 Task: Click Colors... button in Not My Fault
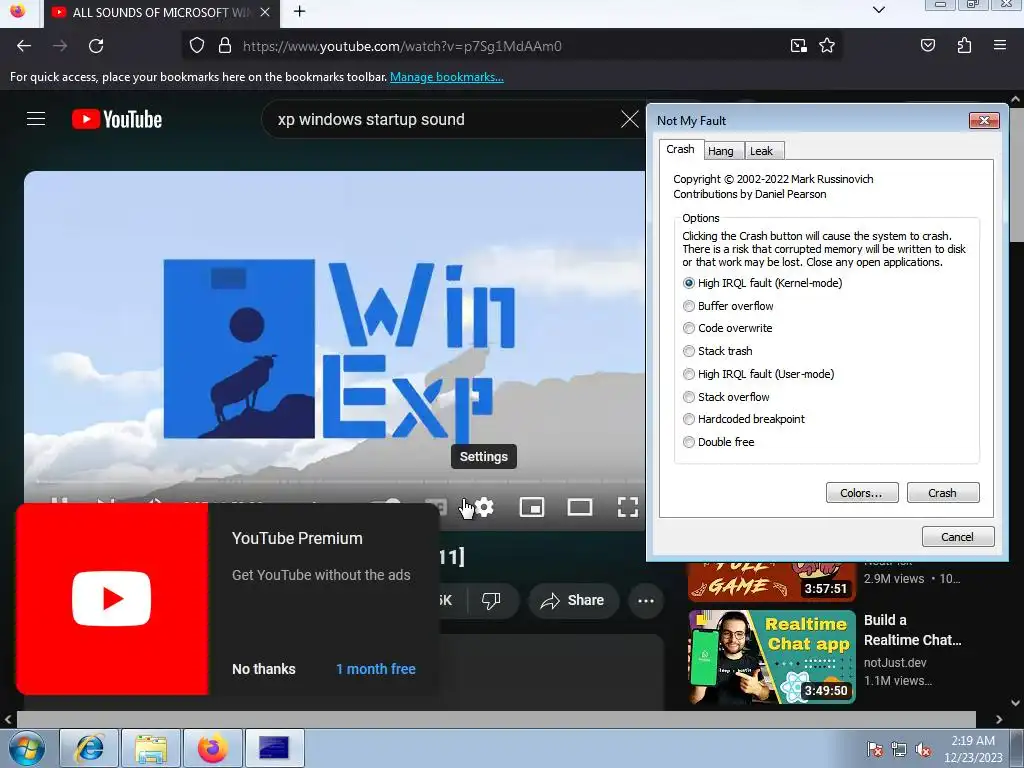pos(862,493)
